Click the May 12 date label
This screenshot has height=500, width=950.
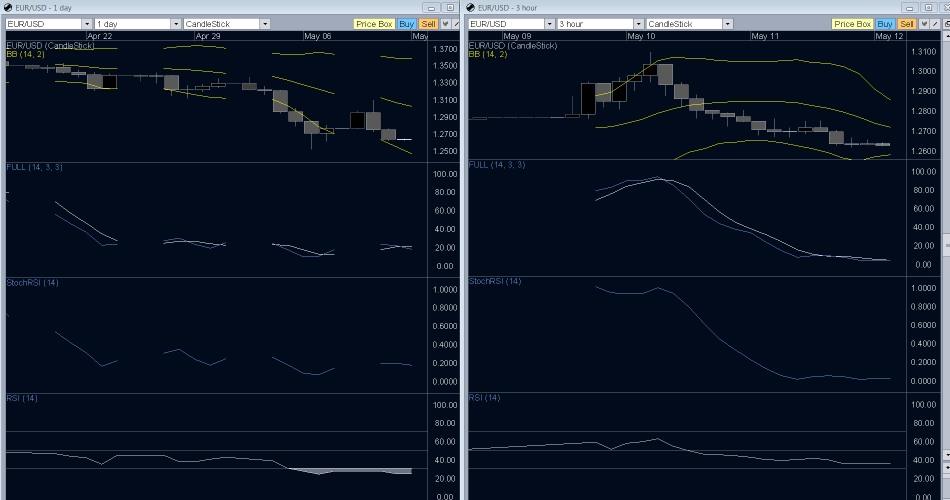(889, 36)
